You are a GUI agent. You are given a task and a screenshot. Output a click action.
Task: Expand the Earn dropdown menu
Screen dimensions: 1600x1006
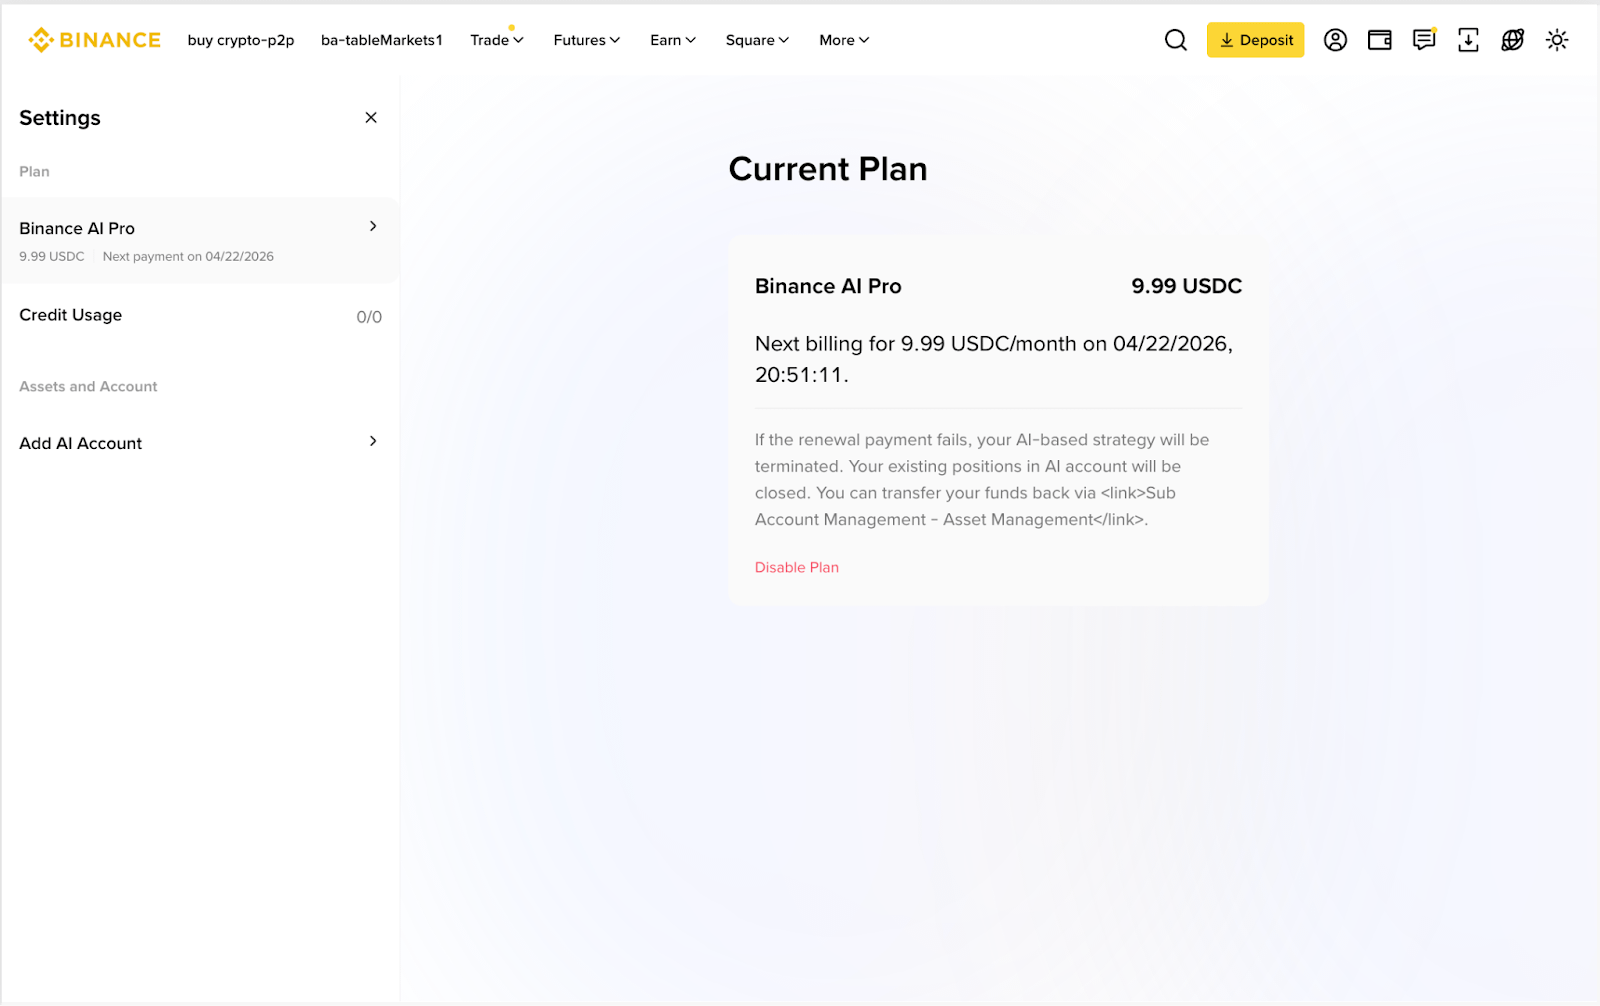(x=672, y=40)
